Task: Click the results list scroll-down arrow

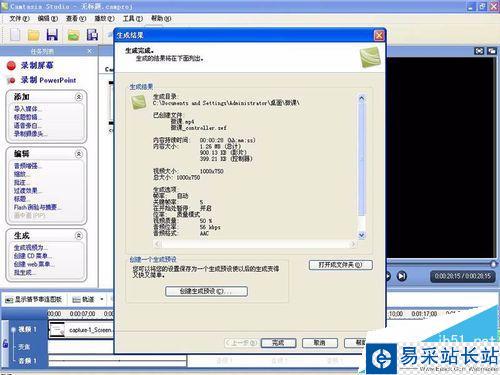Action: tap(362, 235)
